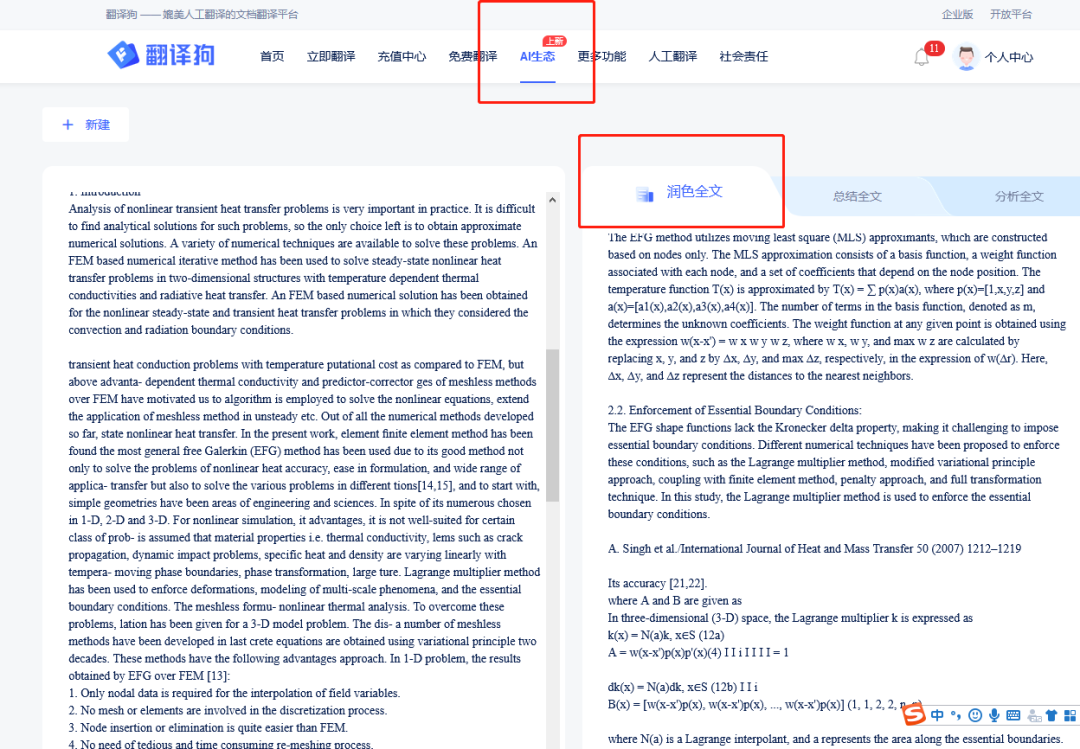
Task: Click text '2.2. Enforcement of Essential Boundary Conditions:'
Action: click(734, 411)
